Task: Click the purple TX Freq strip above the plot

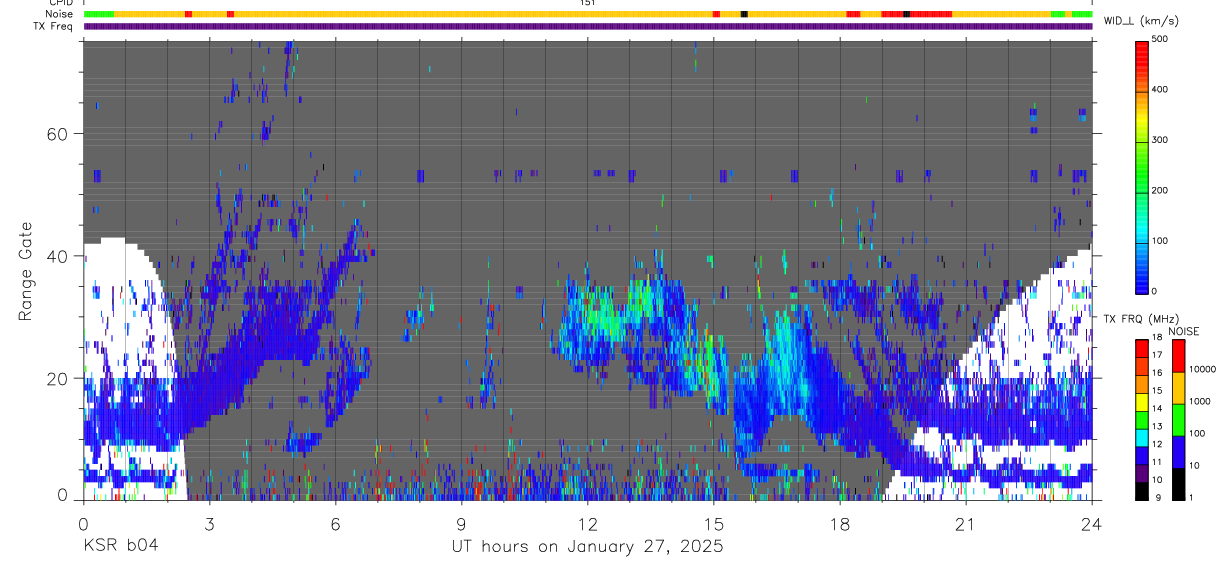Action: point(588,27)
